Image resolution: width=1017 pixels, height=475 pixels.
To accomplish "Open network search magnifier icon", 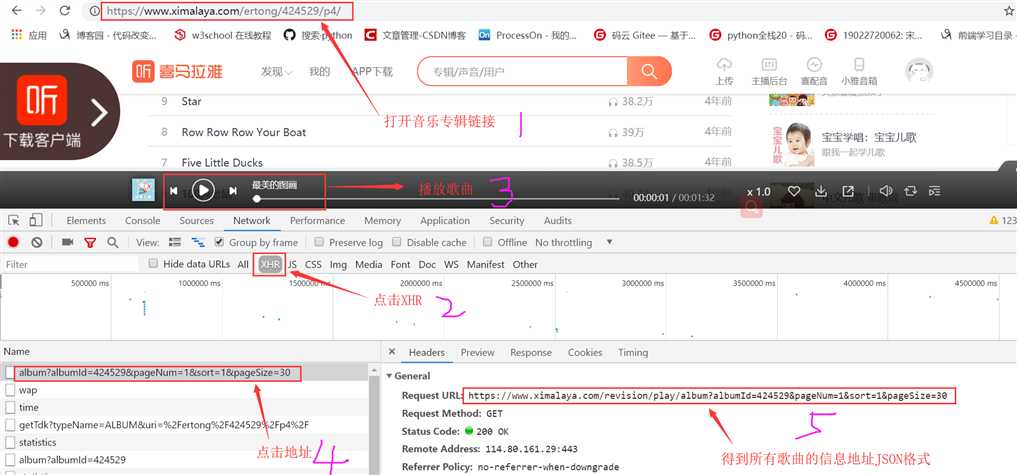I will (113, 242).
